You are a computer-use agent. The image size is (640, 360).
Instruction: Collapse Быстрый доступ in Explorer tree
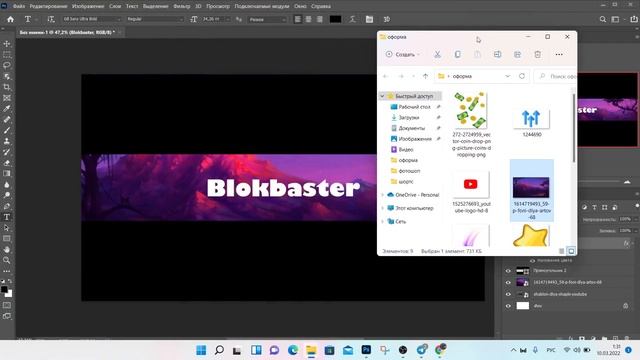pyautogui.click(x=382, y=96)
